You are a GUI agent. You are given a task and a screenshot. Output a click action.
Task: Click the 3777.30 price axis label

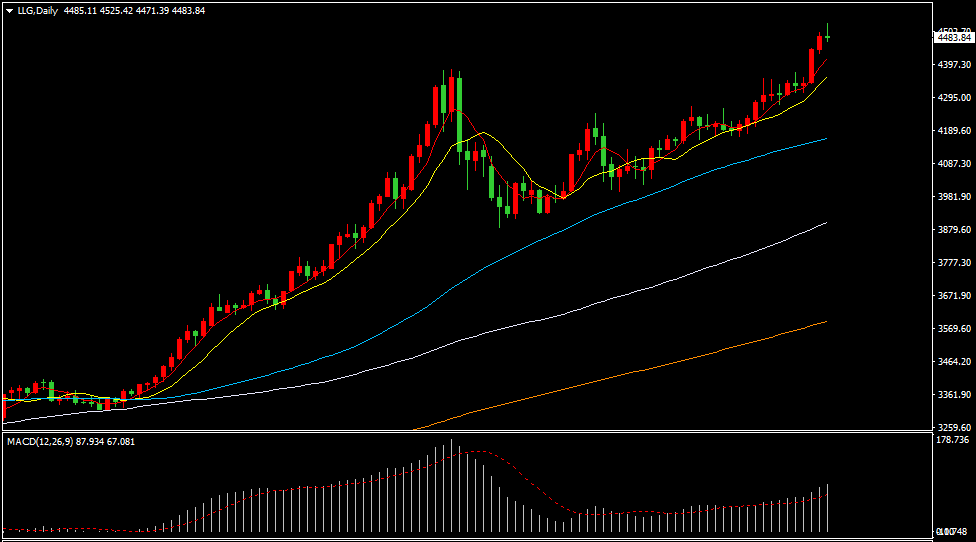(954, 263)
